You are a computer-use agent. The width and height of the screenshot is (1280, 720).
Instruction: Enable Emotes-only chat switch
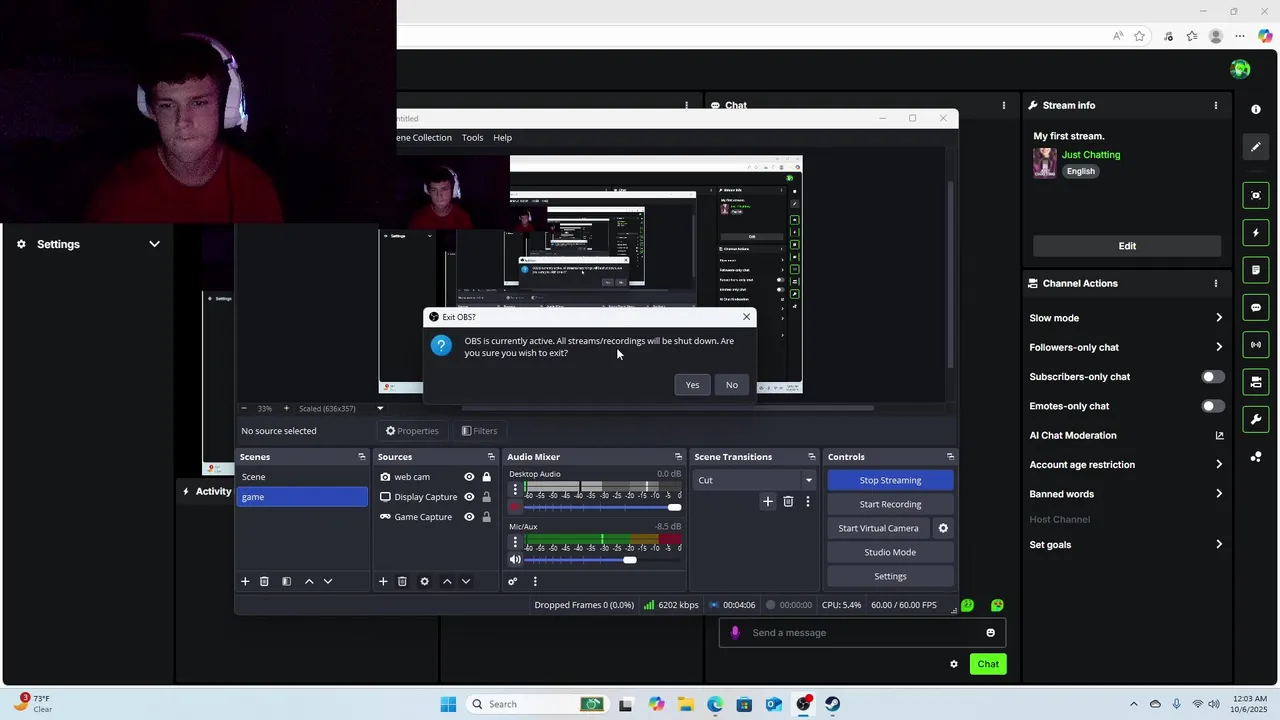click(x=1212, y=406)
